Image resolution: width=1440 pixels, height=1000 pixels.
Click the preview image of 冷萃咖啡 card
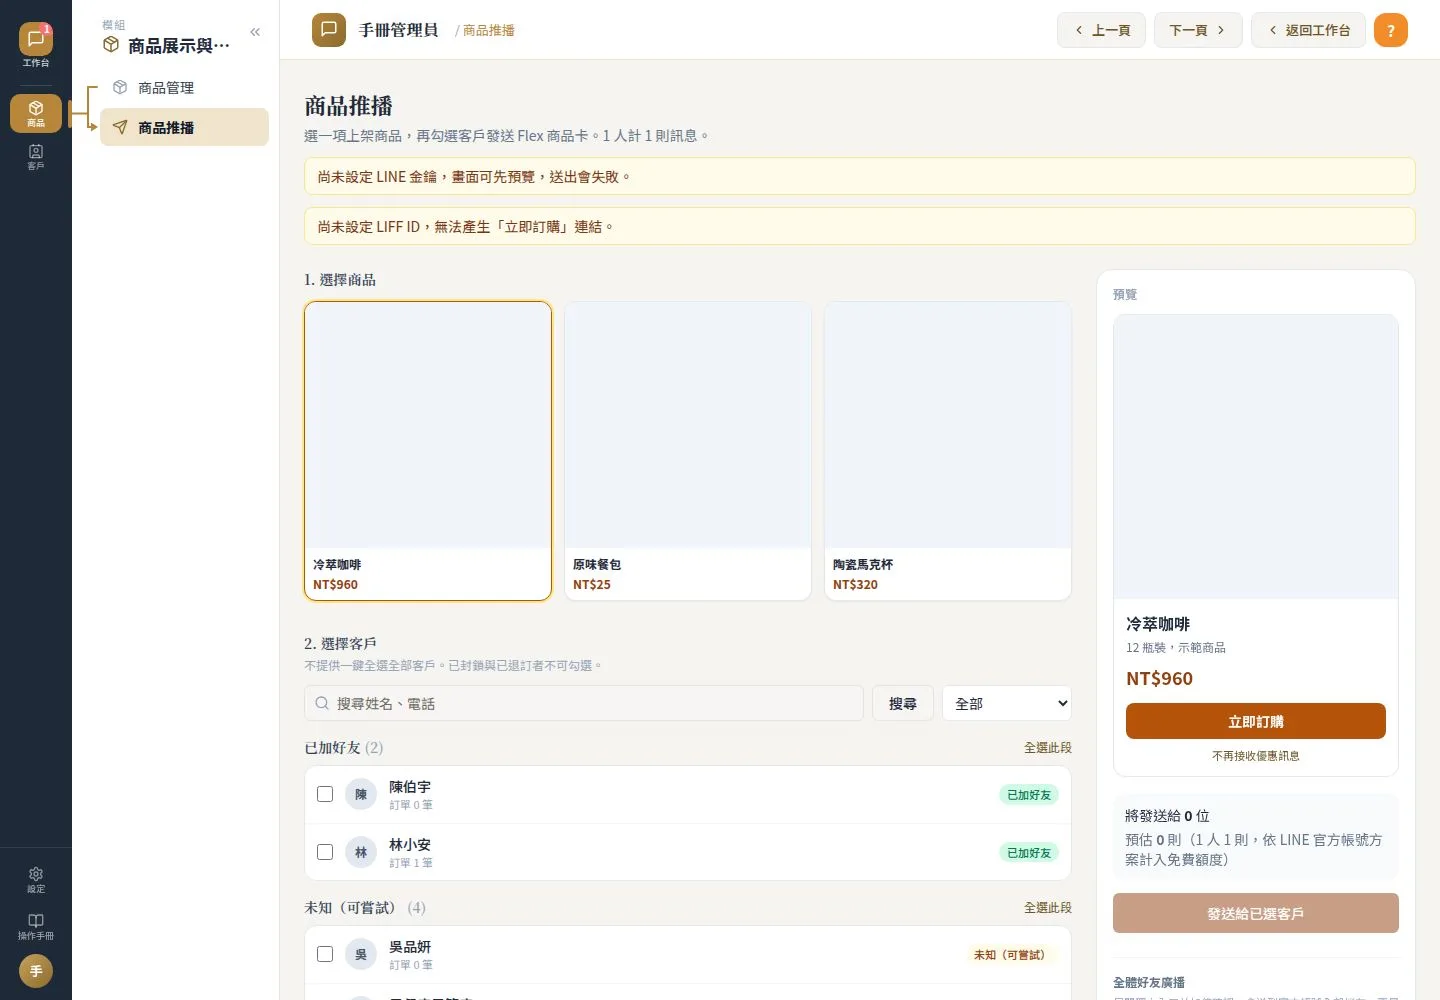pos(1256,457)
